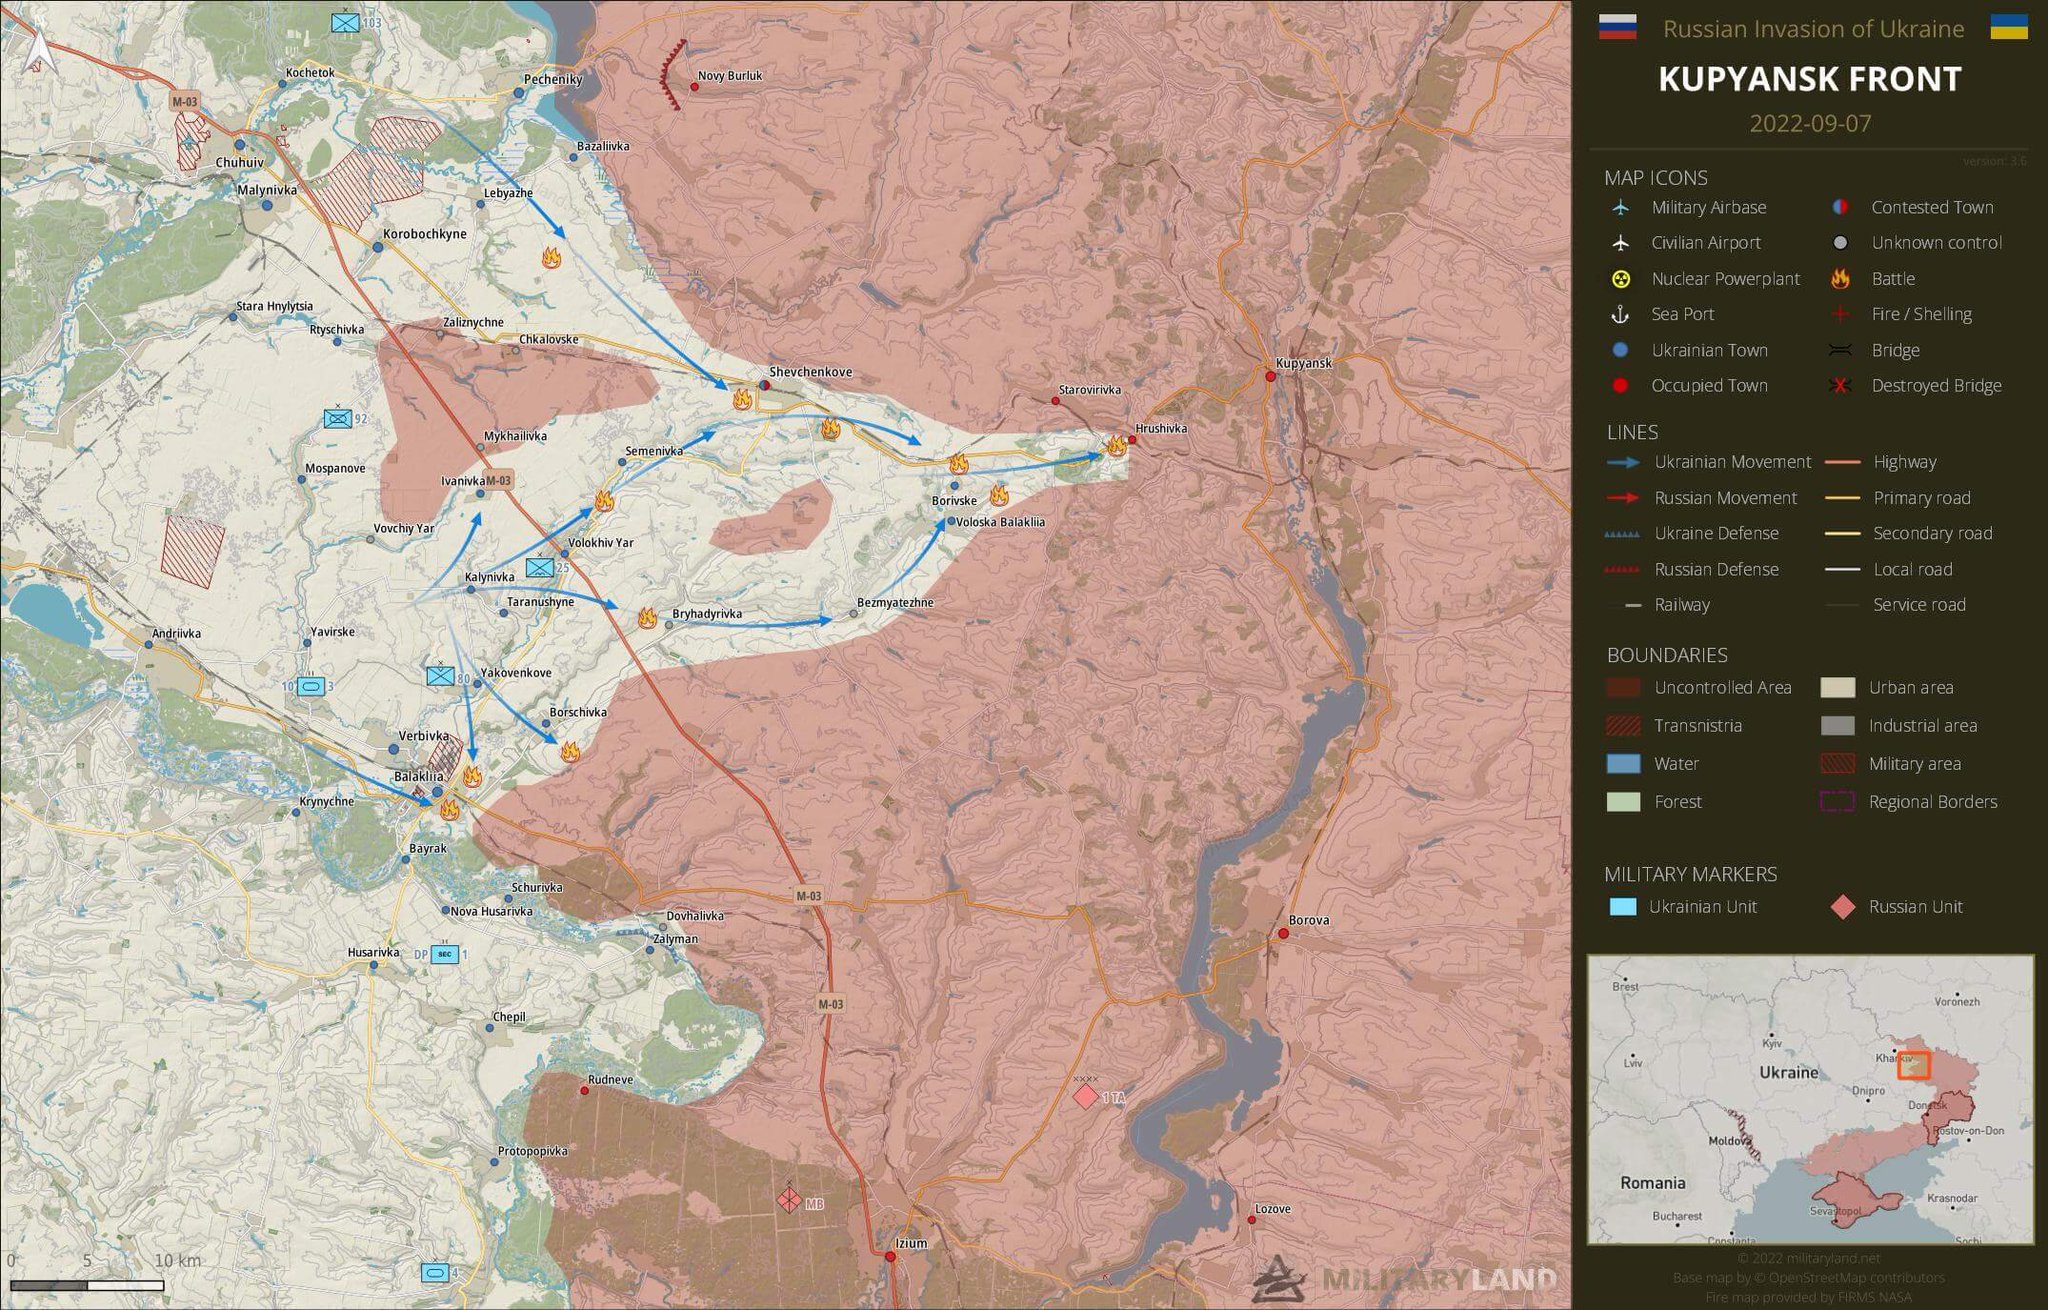Viewport: 2048px width, 1310px height.
Task: Click the Kupyansk occupied town red dot
Action: (1270, 377)
